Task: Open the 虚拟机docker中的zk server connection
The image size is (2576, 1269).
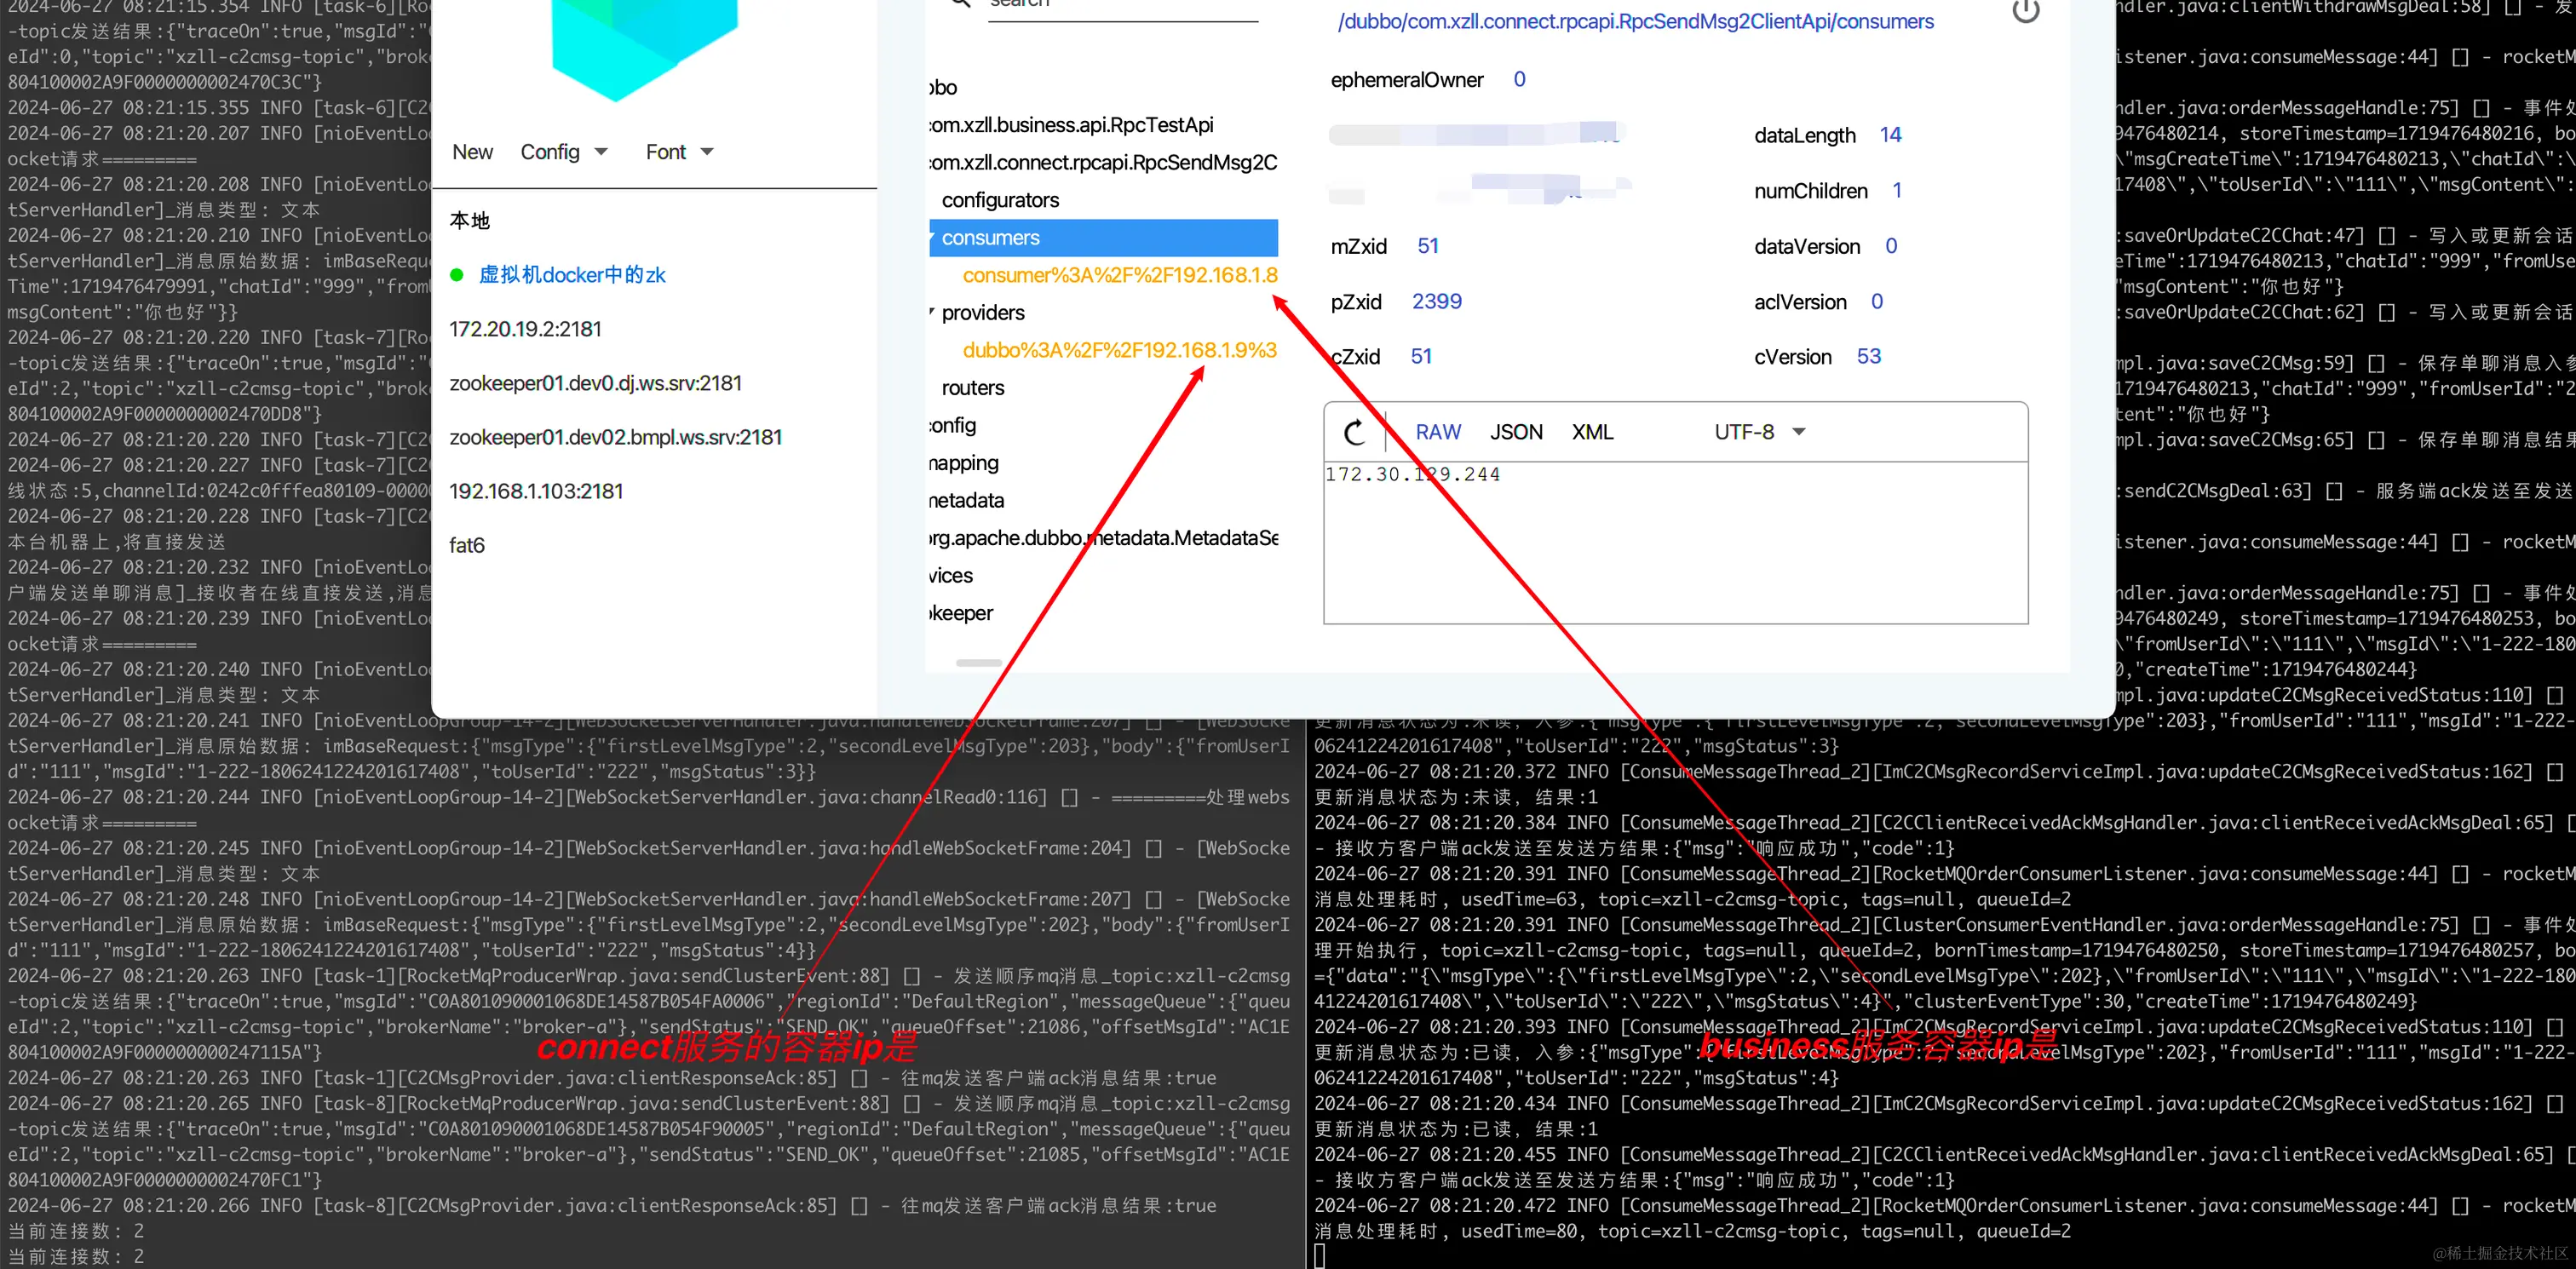Action: (572, 275)
